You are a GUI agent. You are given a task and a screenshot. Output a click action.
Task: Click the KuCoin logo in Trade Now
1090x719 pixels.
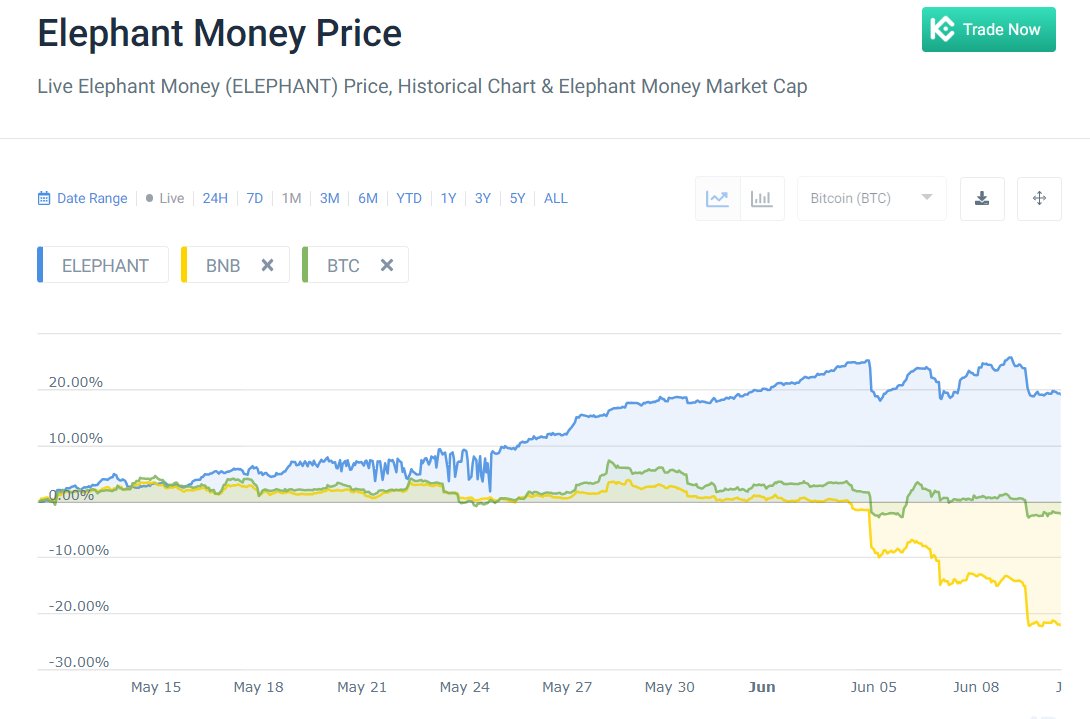942,29
